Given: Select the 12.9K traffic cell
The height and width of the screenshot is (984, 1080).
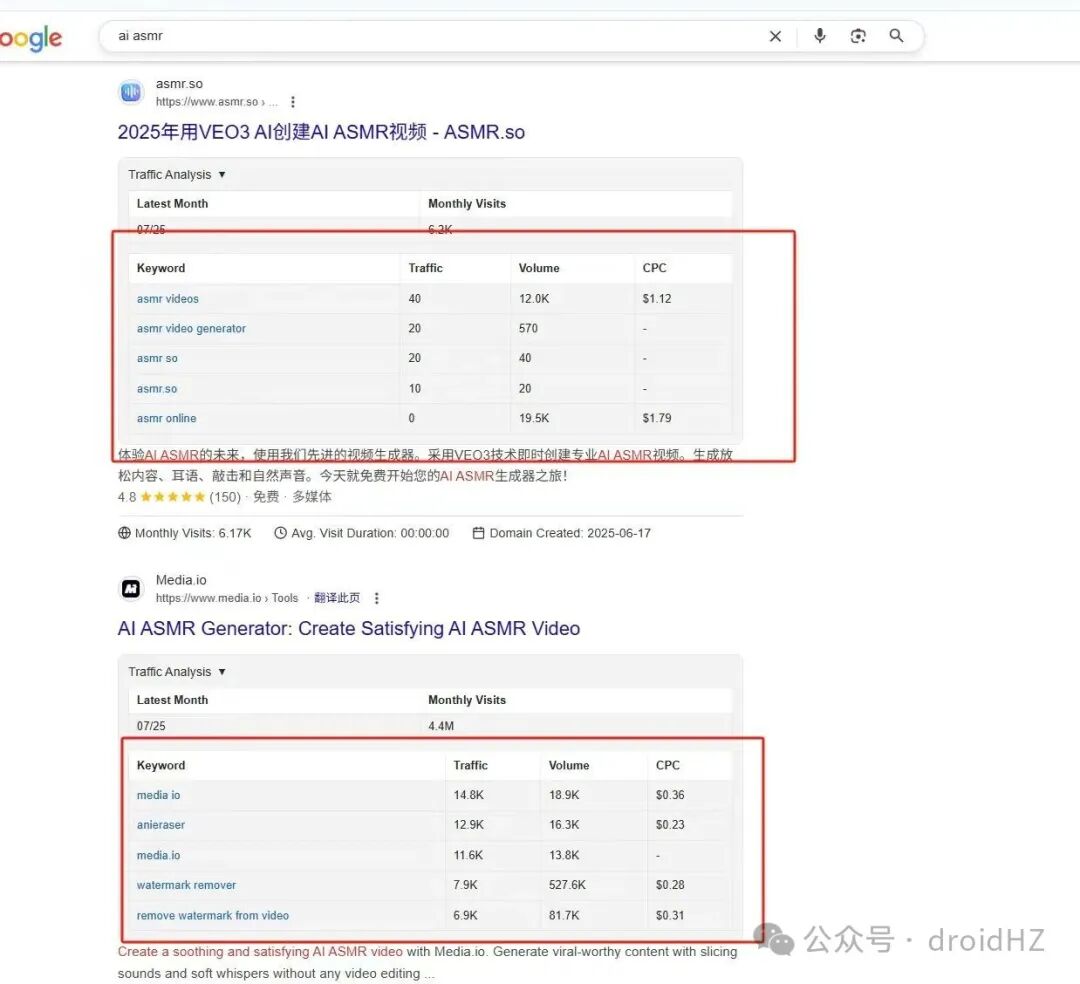Looking at the screenshot, I should click(468, 824).
